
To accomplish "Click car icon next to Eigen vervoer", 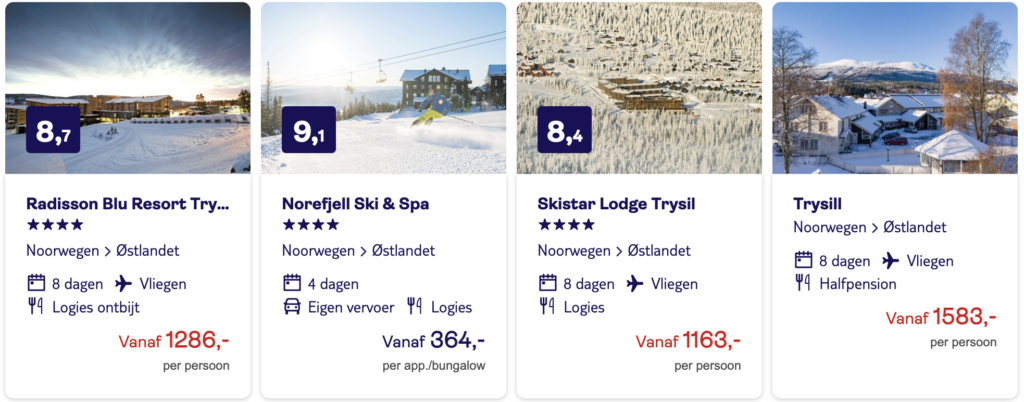I will (x=292, y=307).
